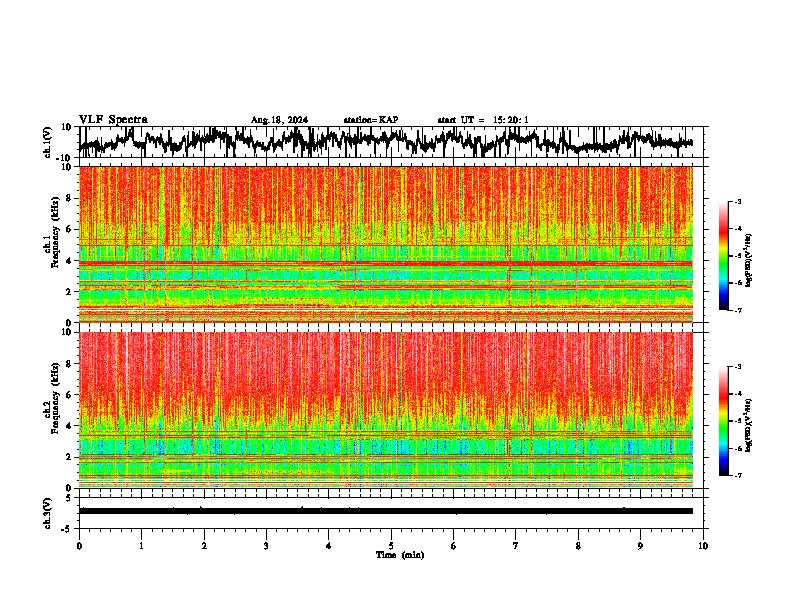Click the "-3" label on ch.1 color bar
This screenshot has height=612, width=792.
pos(737,201)
